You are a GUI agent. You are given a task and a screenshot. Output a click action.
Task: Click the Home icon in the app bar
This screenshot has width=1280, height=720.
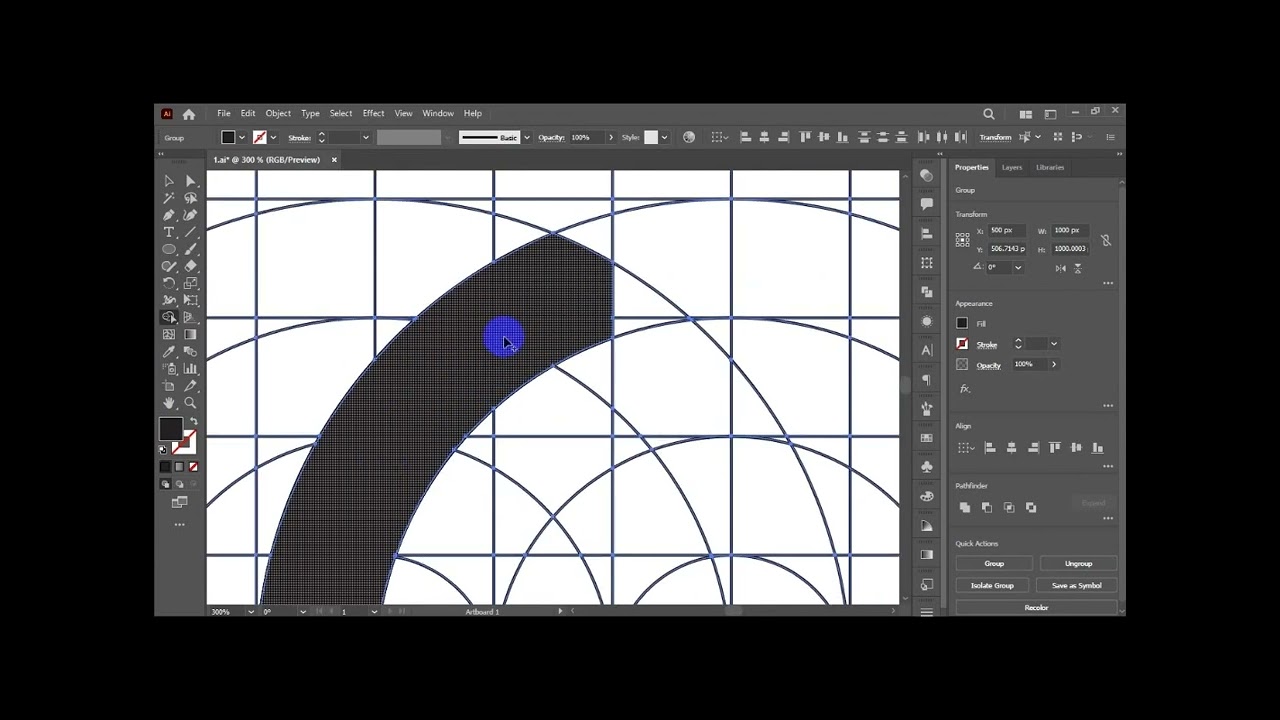pos(188,114)
